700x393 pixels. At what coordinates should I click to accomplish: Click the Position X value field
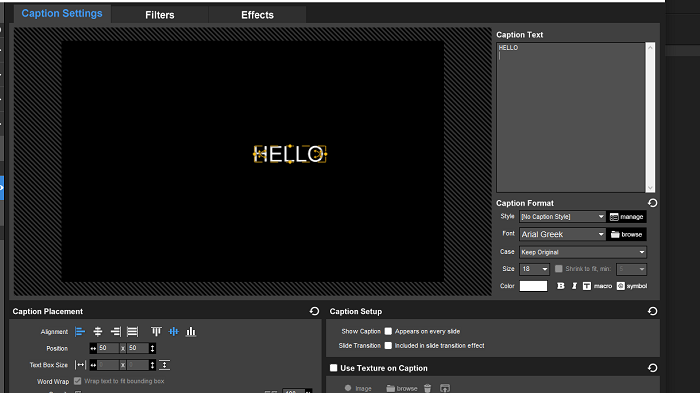tap(108, 348)
